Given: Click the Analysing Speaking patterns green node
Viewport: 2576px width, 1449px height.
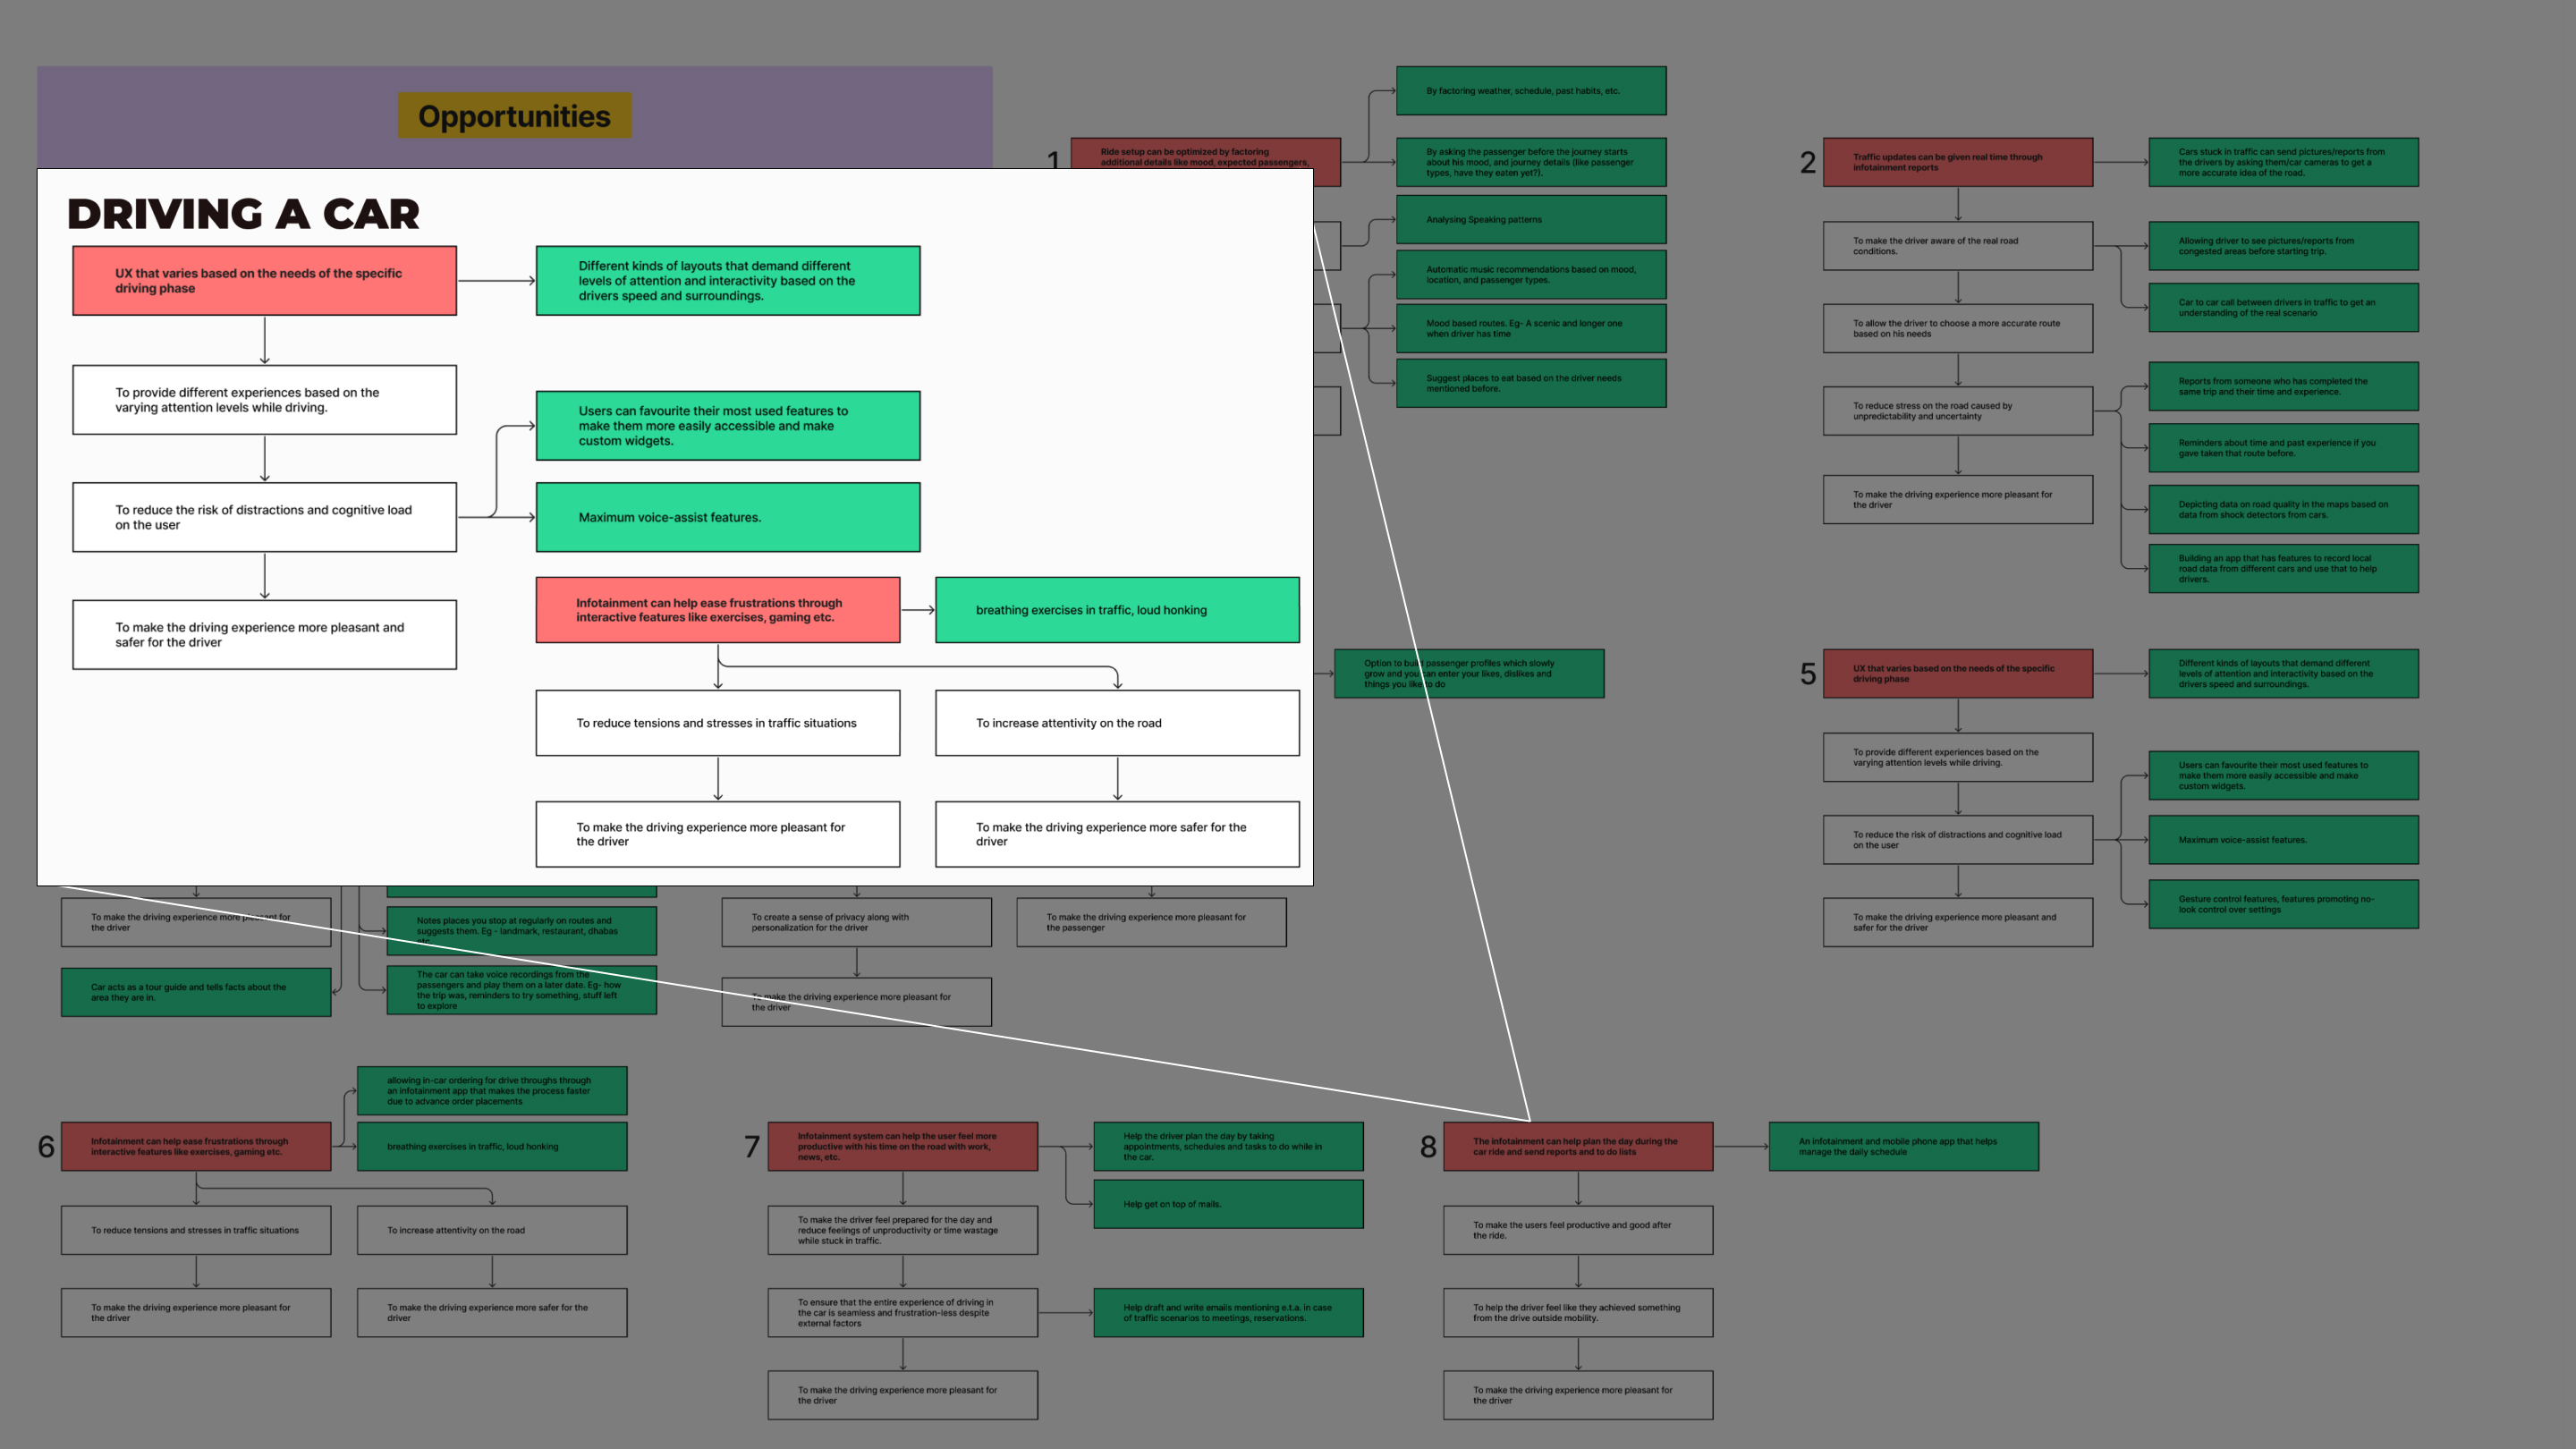Looking at the screenshot, I should click(1531, 219).
